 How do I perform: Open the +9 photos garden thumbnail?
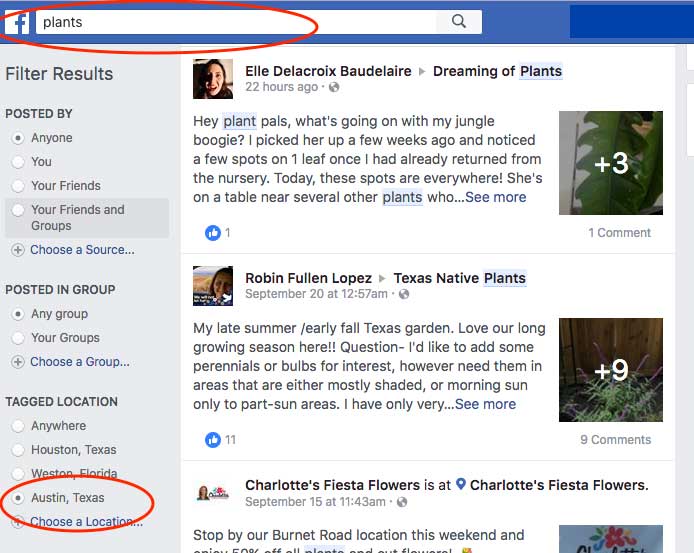[611, 370]
